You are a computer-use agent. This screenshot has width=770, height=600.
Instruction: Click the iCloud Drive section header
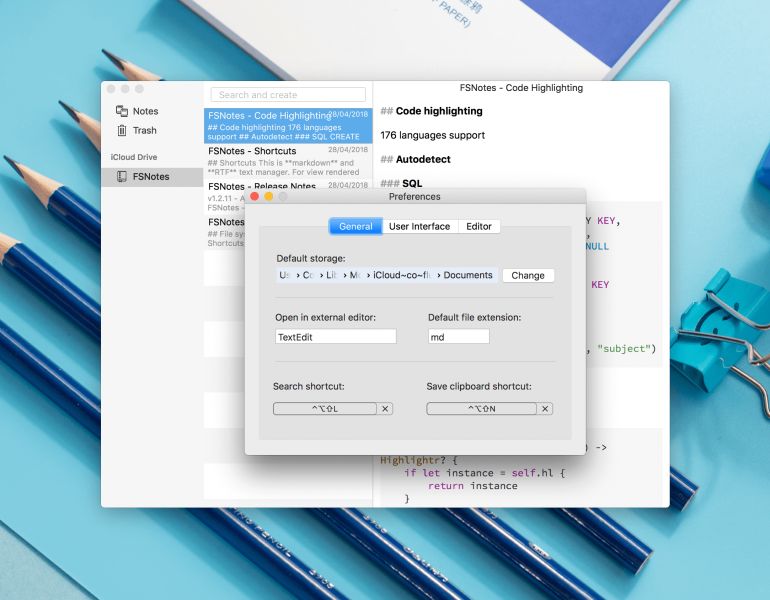click(134, 157)
